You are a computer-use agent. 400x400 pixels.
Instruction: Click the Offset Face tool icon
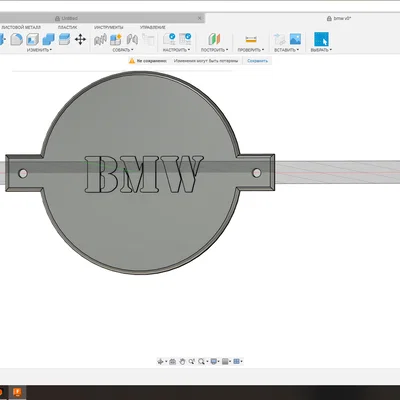tap(64, 39)
